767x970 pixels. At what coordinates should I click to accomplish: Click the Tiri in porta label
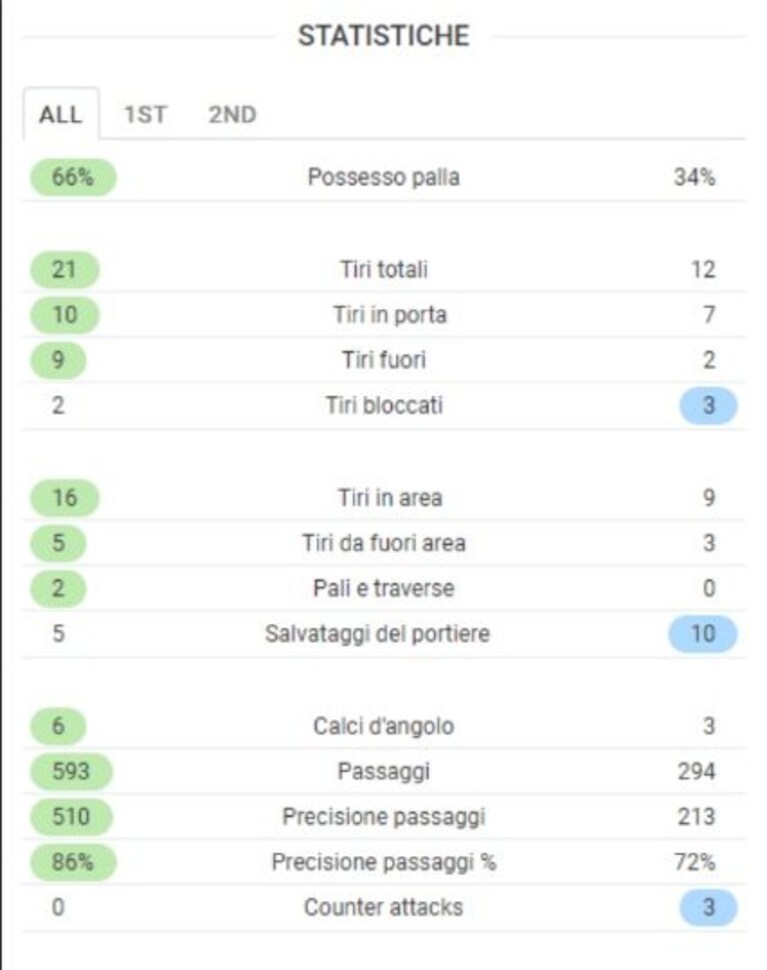[390, 315]
